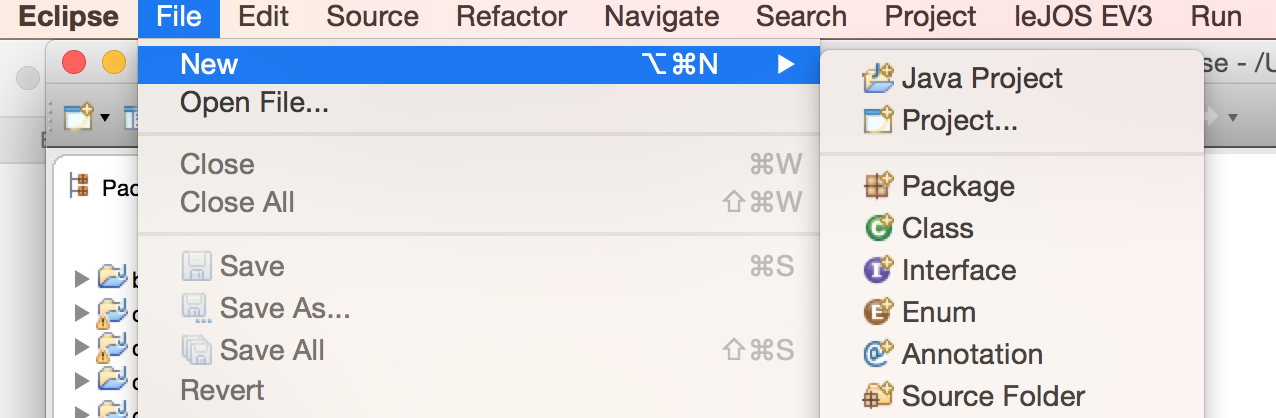The width and height of the screenshot is (1276, 418).
Task: Open the Source menu
Action: tap(372, 17)
